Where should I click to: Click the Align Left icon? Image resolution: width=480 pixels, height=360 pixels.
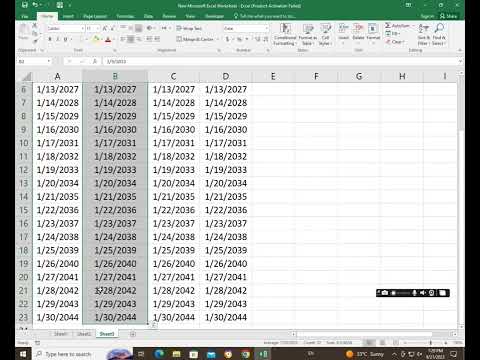coord(123,39)
